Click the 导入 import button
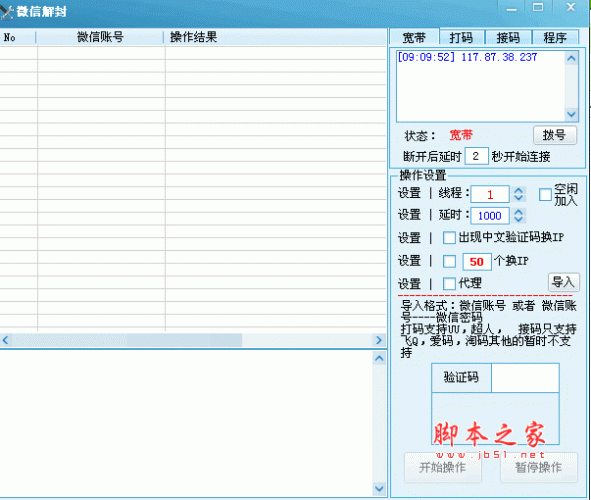Screen dimensions: 591x500 (563, 282)
